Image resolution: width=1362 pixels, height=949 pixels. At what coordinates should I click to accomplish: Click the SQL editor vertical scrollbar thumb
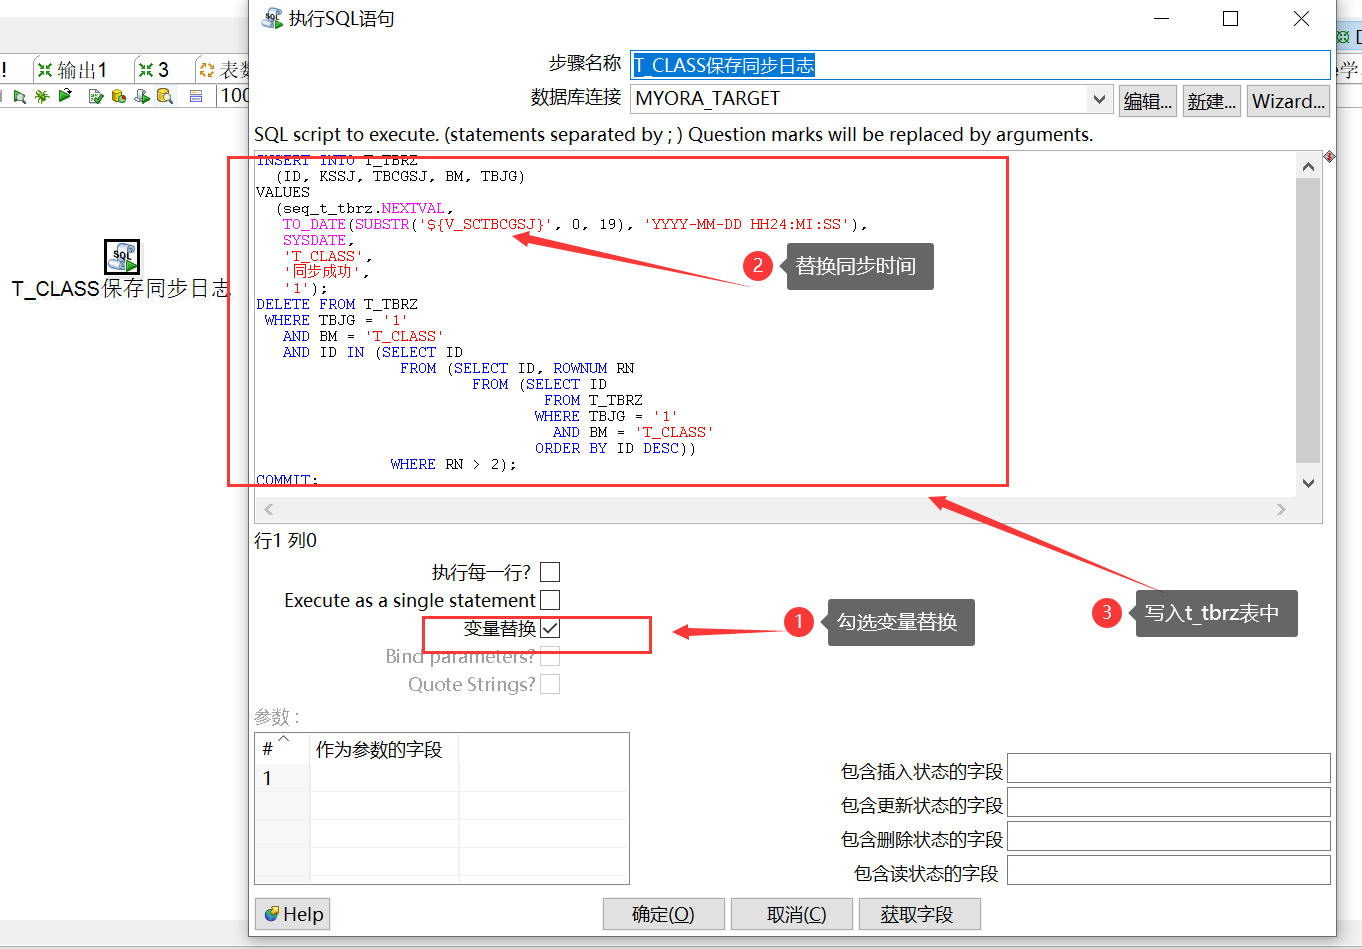[x=1308, y=320]
